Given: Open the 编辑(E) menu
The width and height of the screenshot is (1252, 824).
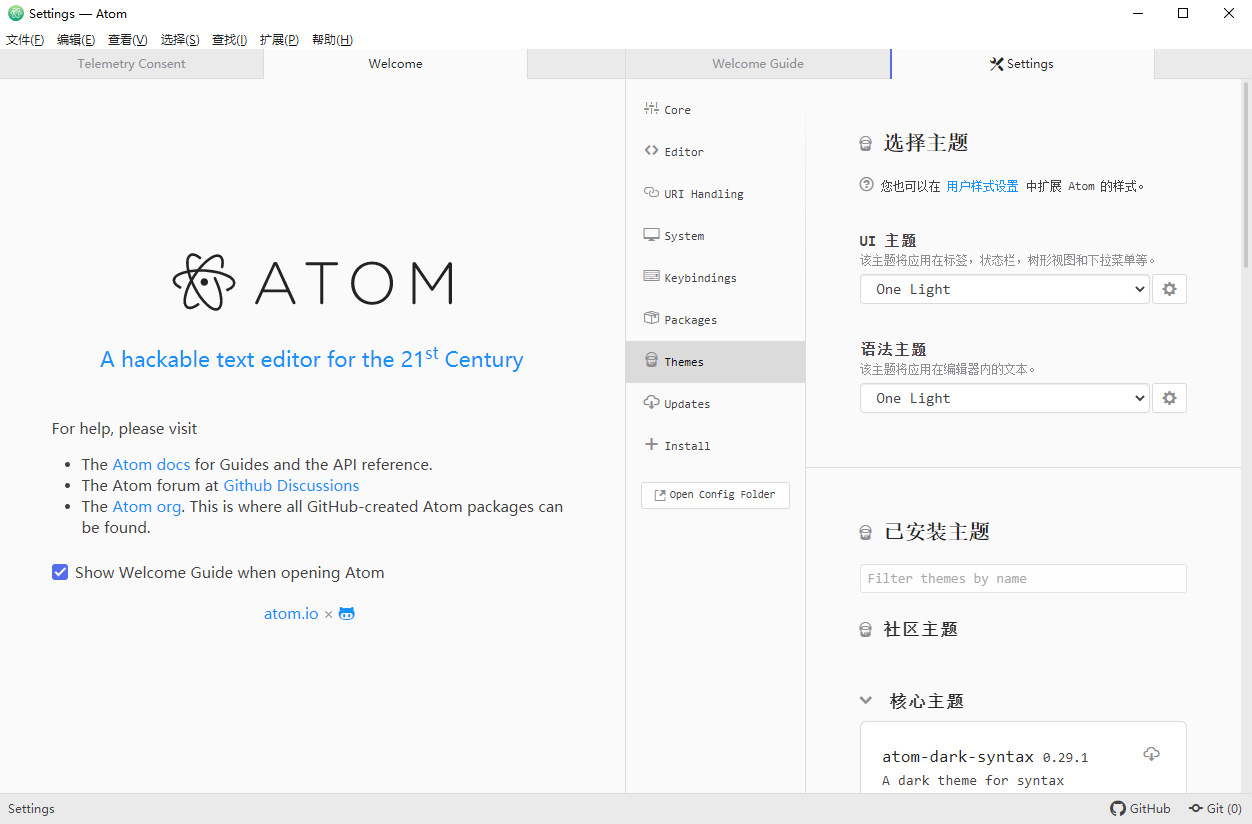Looking at the screenshot, I should tap(76, 40).
